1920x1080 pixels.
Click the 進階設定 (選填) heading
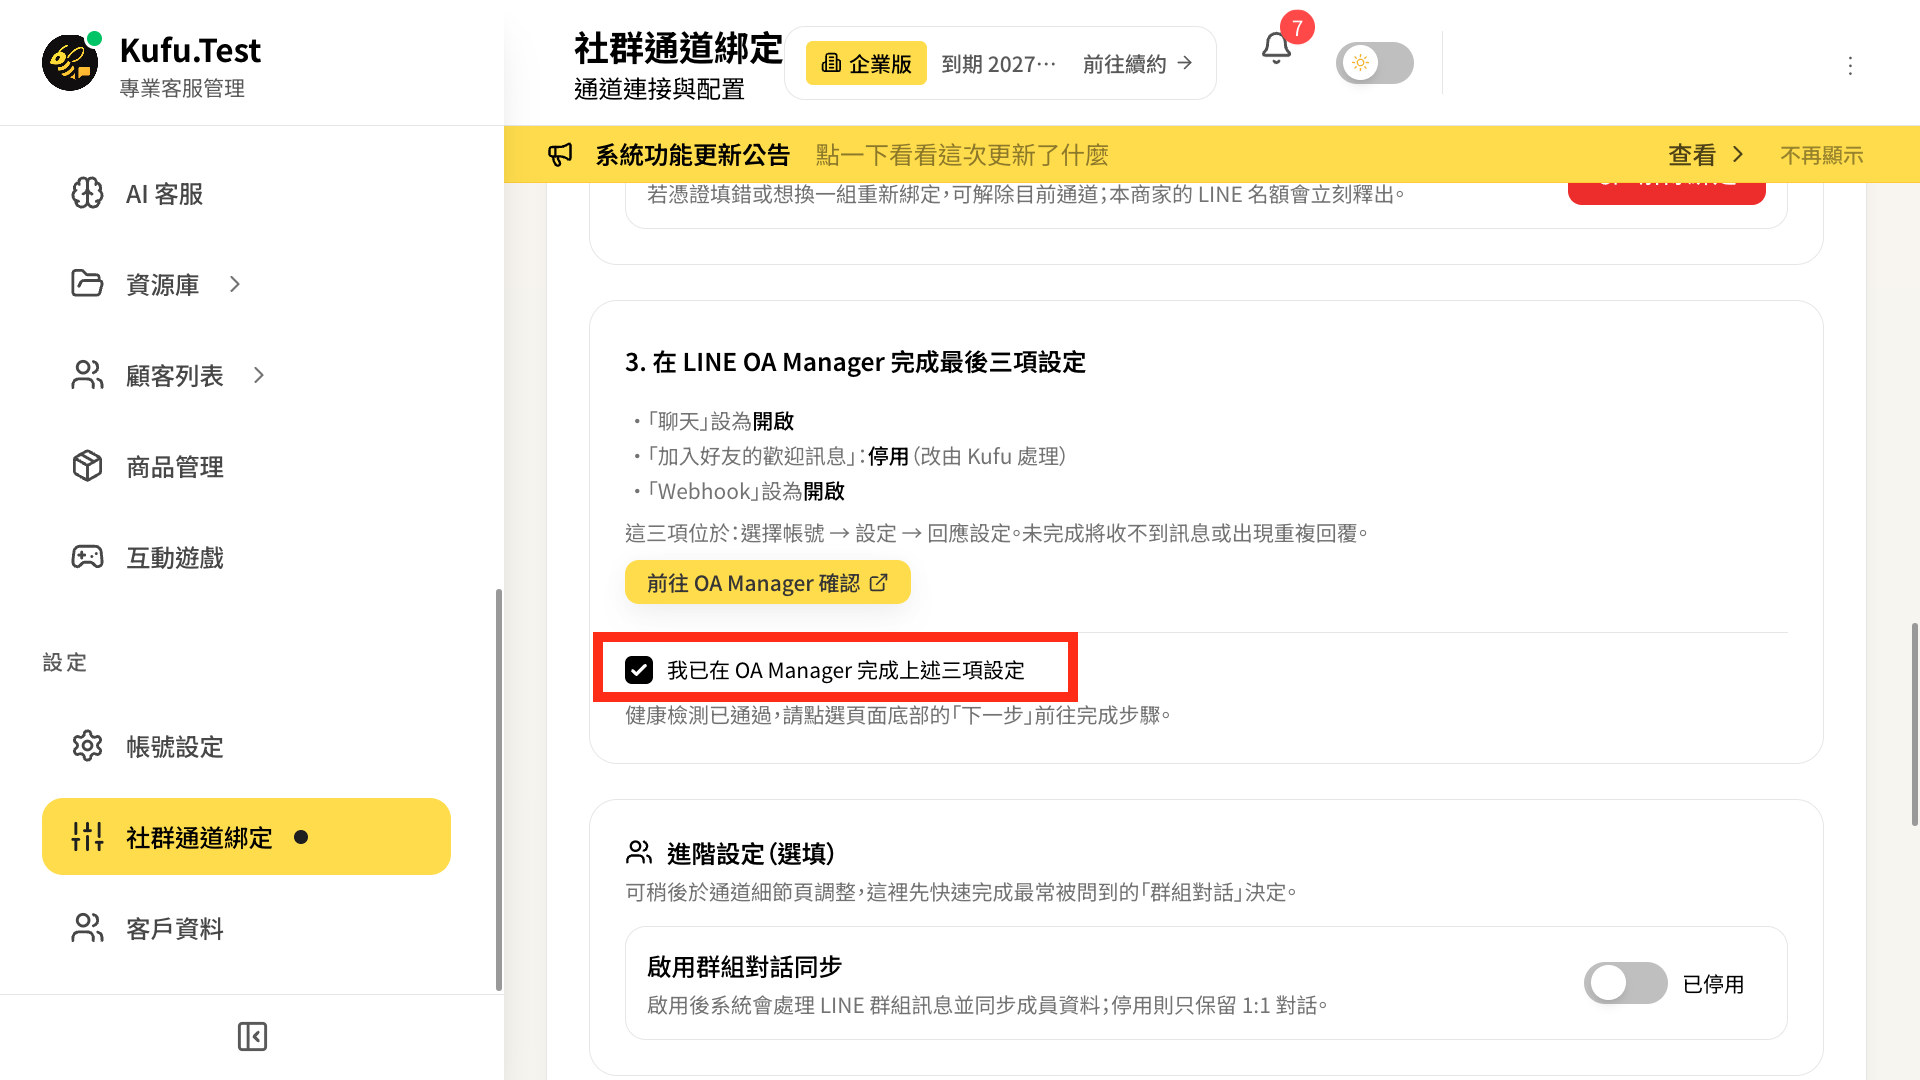click(750, 853)
